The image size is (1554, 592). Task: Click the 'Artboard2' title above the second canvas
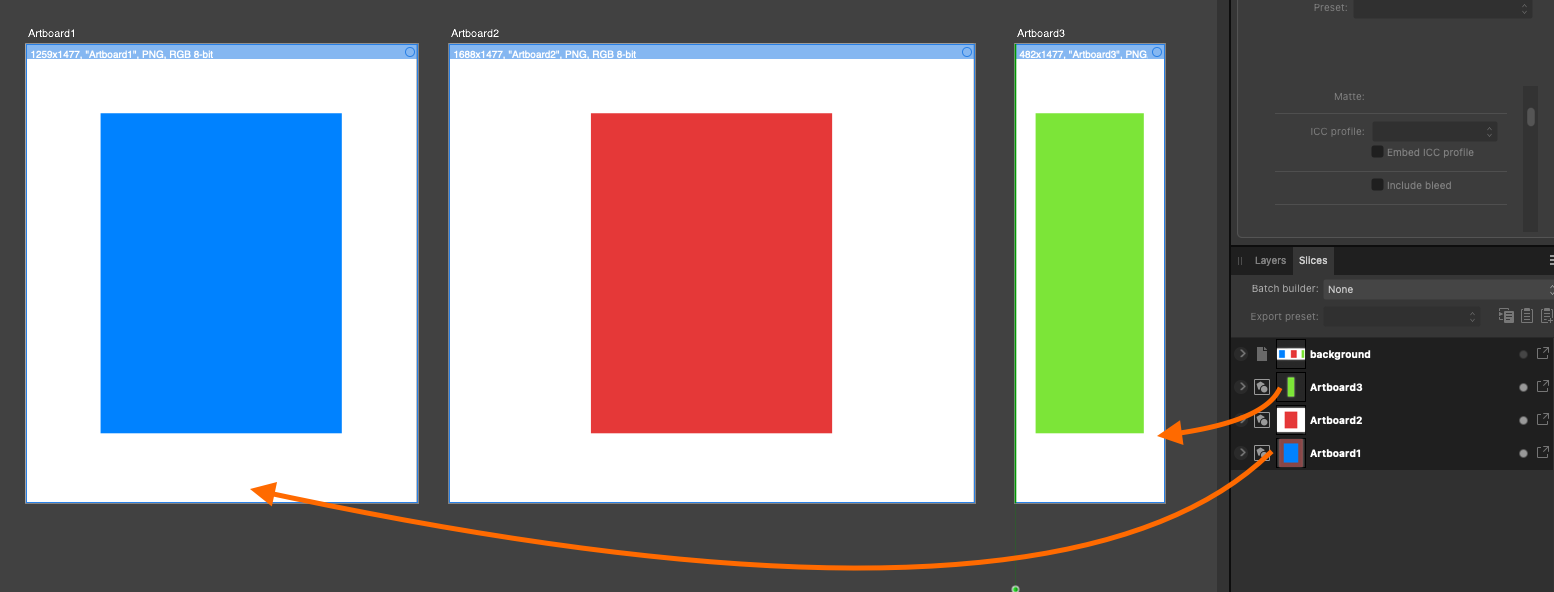click(x=475, y=34)
